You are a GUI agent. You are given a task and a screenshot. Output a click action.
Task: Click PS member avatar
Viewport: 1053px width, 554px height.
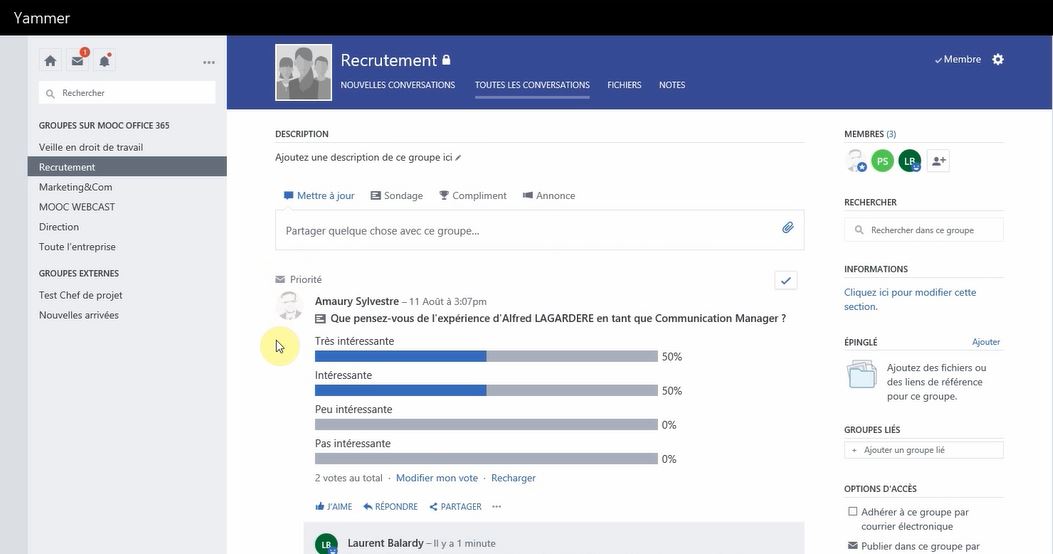click(x=882, y=160)
